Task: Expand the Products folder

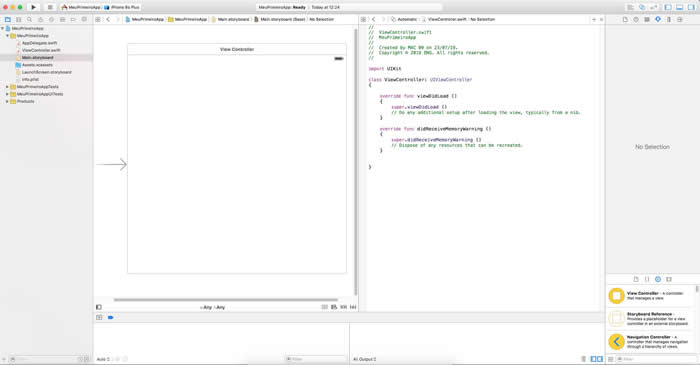Action: click(x=7, y=101)
